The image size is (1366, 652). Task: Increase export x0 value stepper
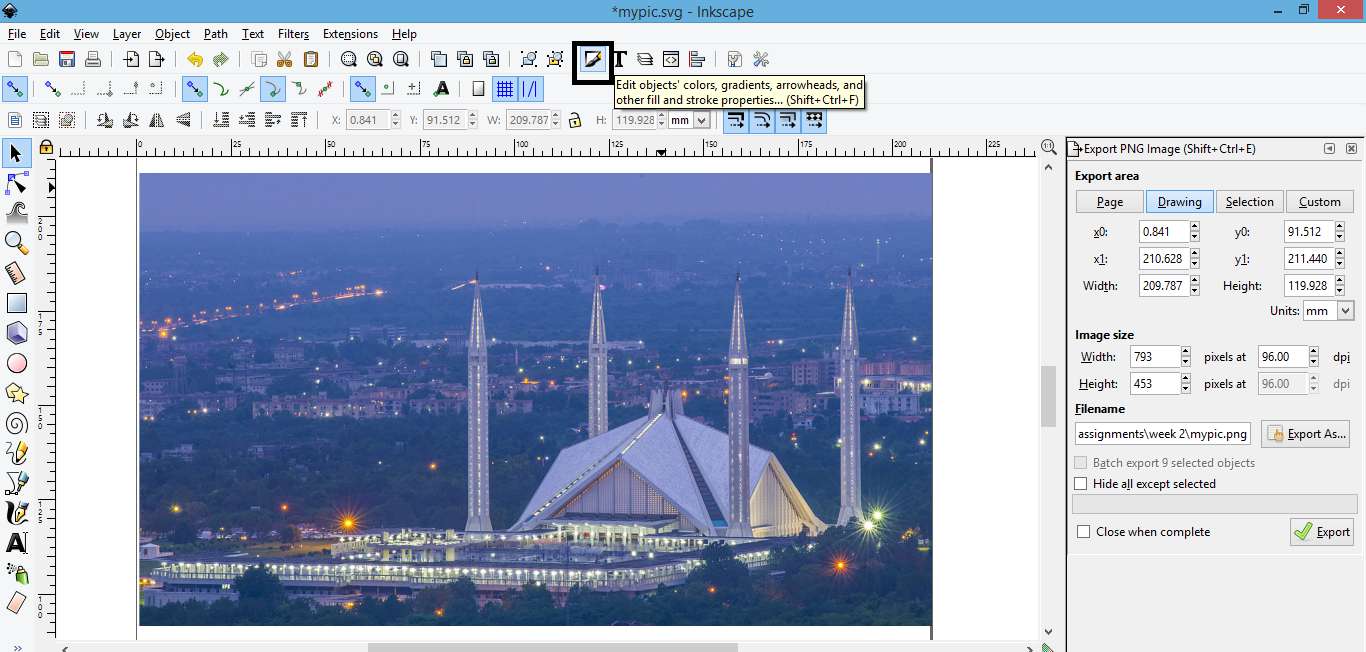1195,228
